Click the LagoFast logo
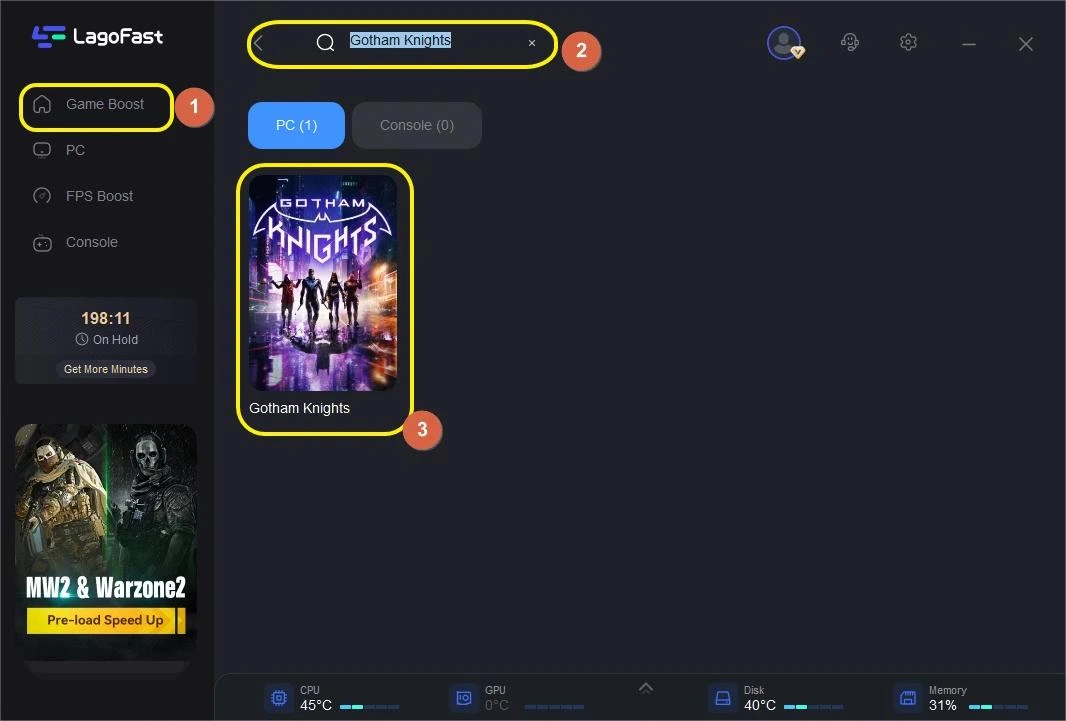The height and width of the screenshot is (721, 1066). (x=97, y=37)
